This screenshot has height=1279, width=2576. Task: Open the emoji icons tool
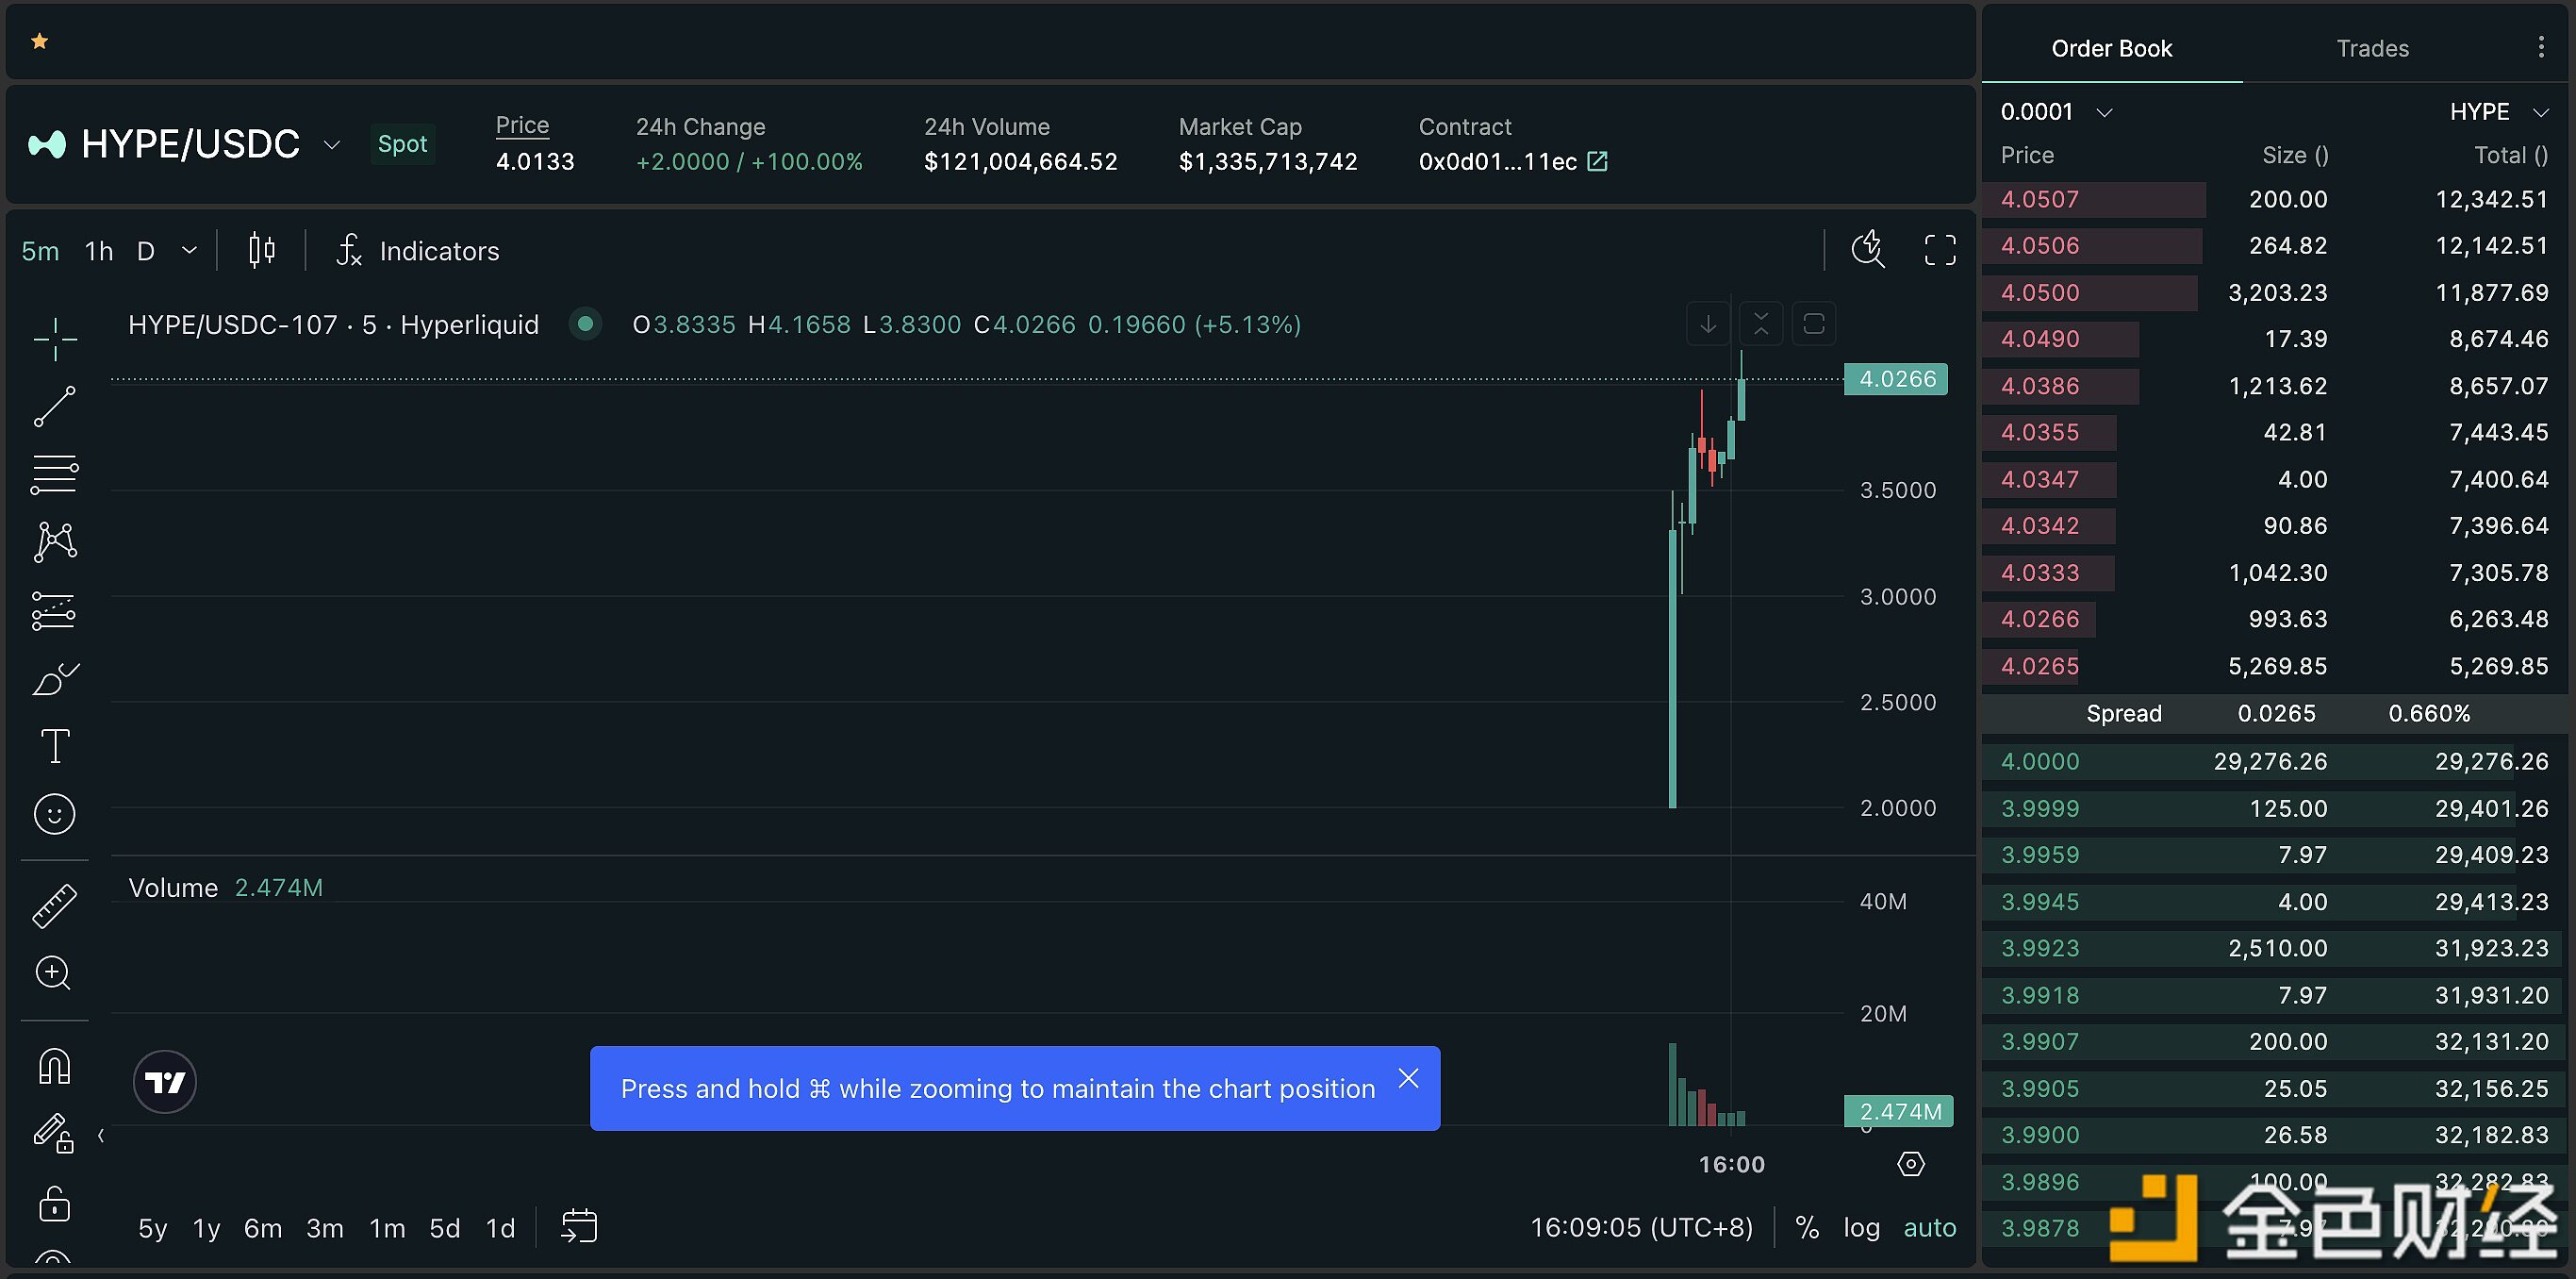point(55,814)
